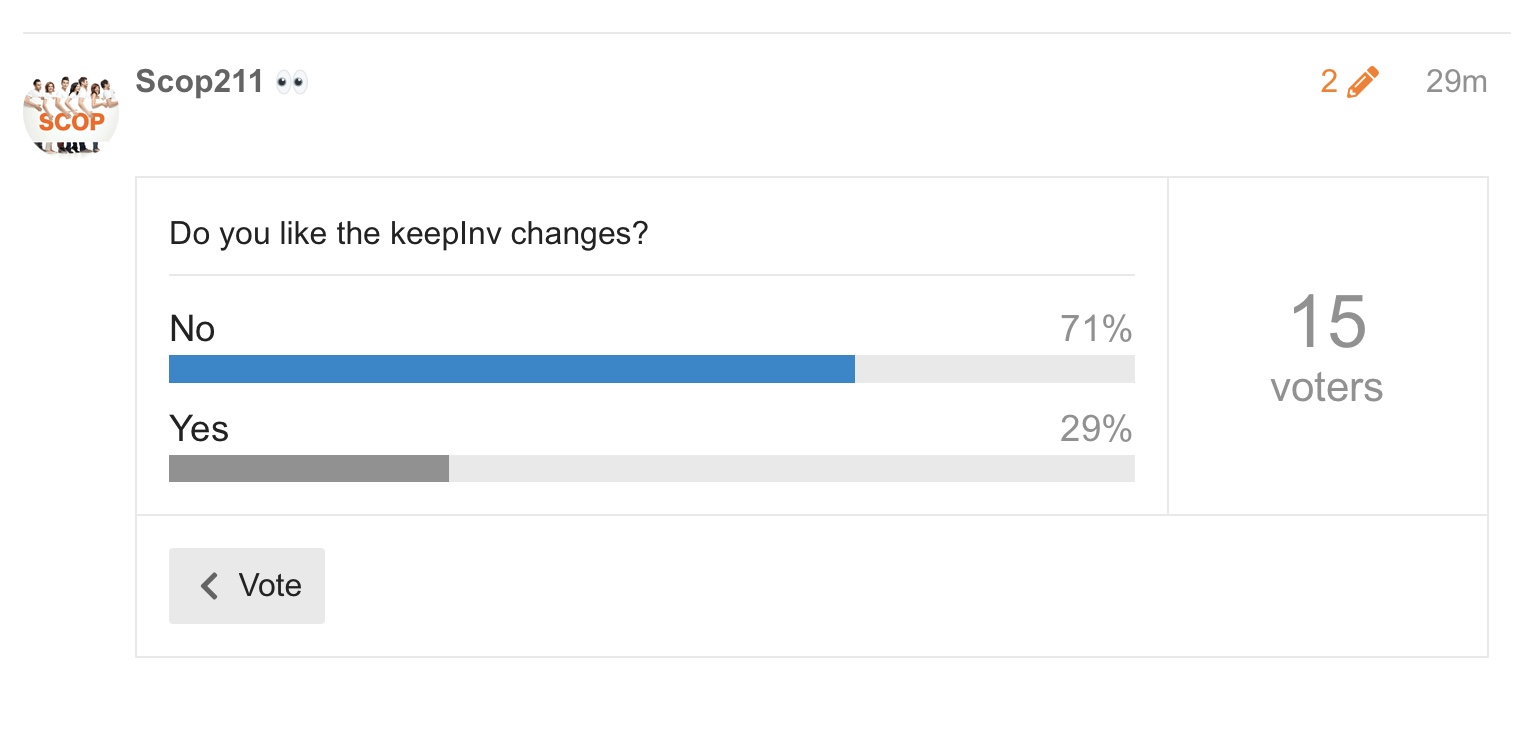Click the 29m post timestamp
This screenshot has height=732, width=1536.
[x=1456, y=82]
